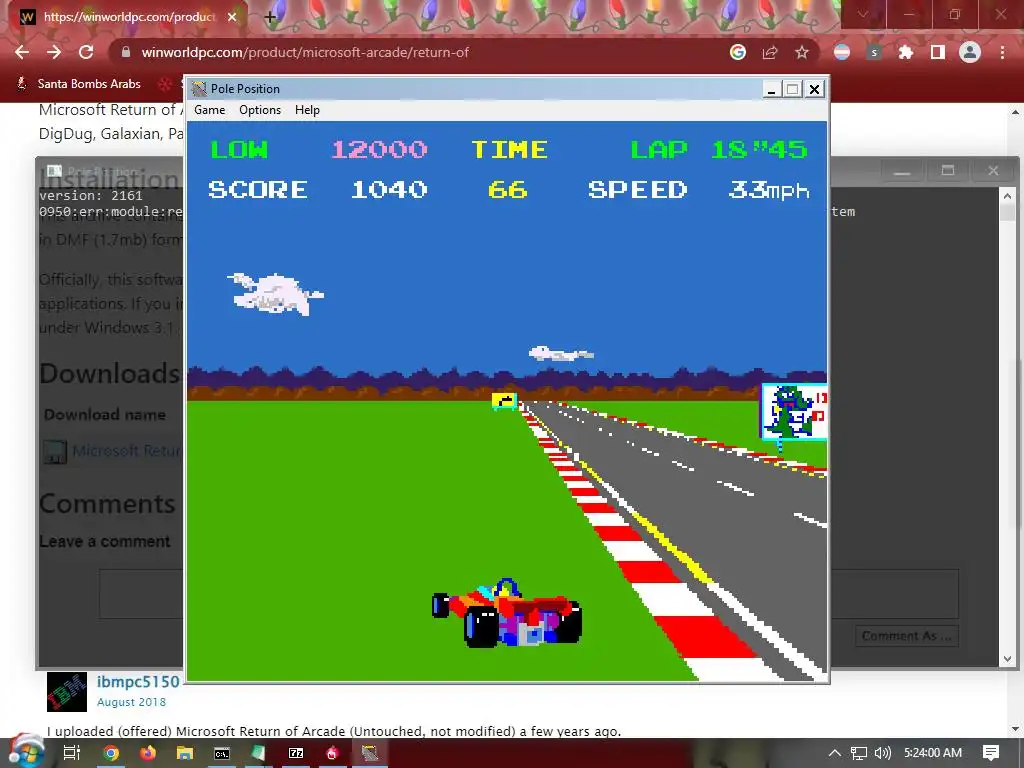
Task: Open the Game menu in Pole Position
Action: 209,110
